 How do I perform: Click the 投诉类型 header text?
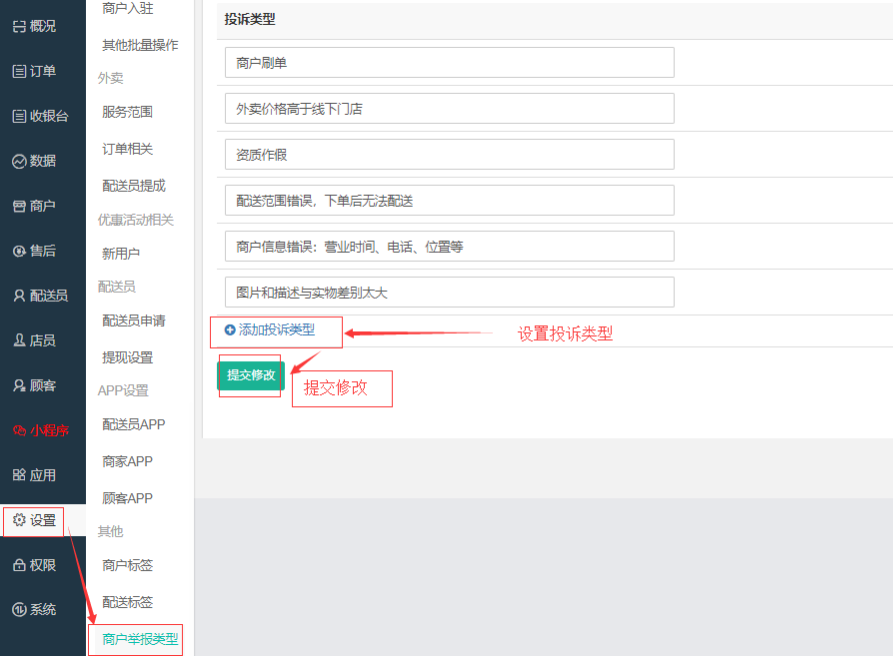pos(250,19)
